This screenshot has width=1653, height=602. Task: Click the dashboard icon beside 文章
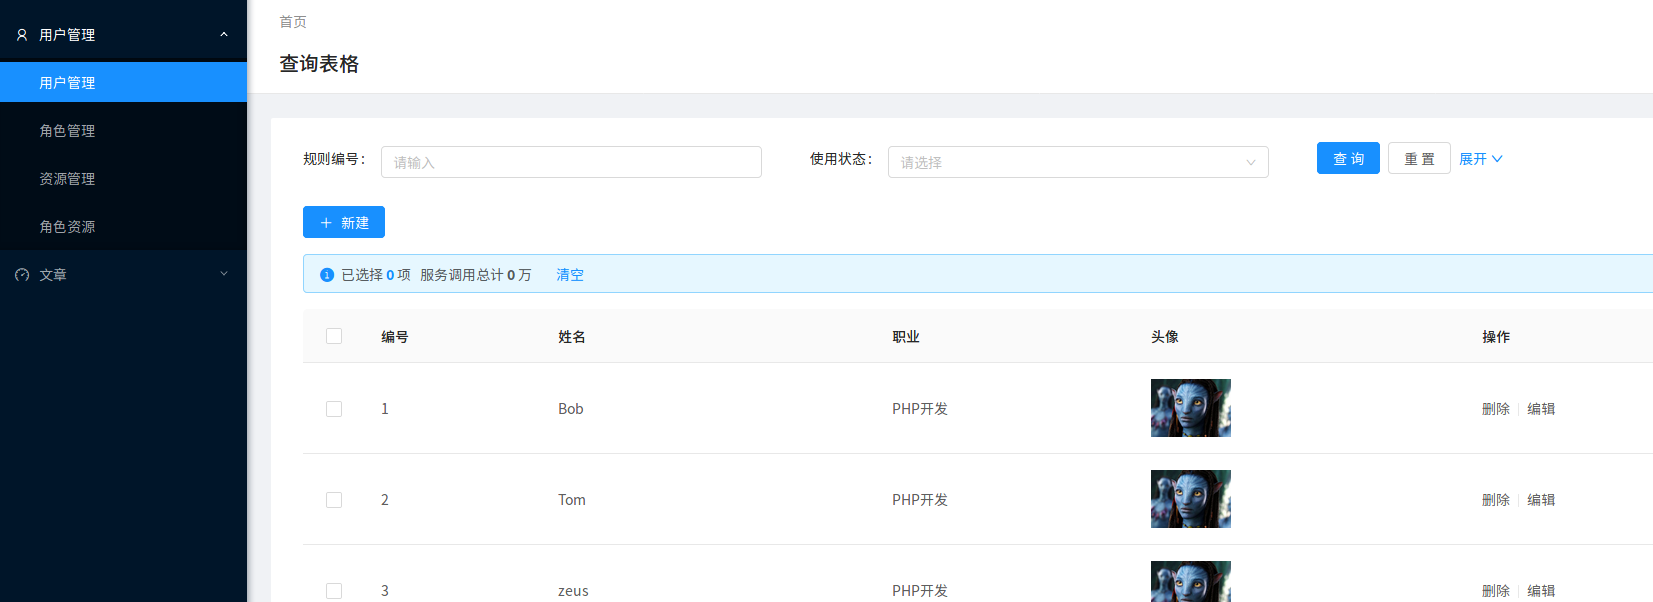tap(22, 275)
